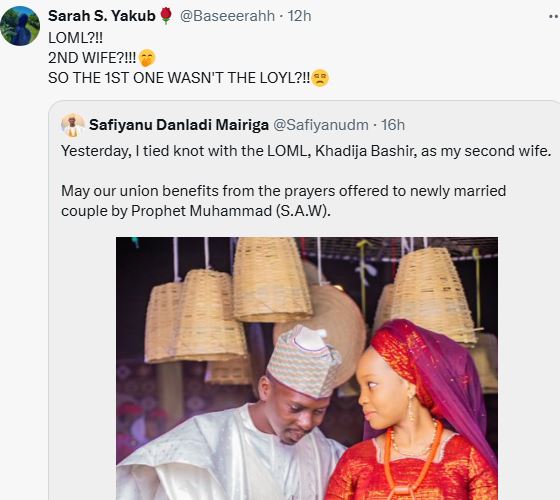Open Safiyanu Danladi Mairiga's small avatar
560x500 pixels.
73,125
